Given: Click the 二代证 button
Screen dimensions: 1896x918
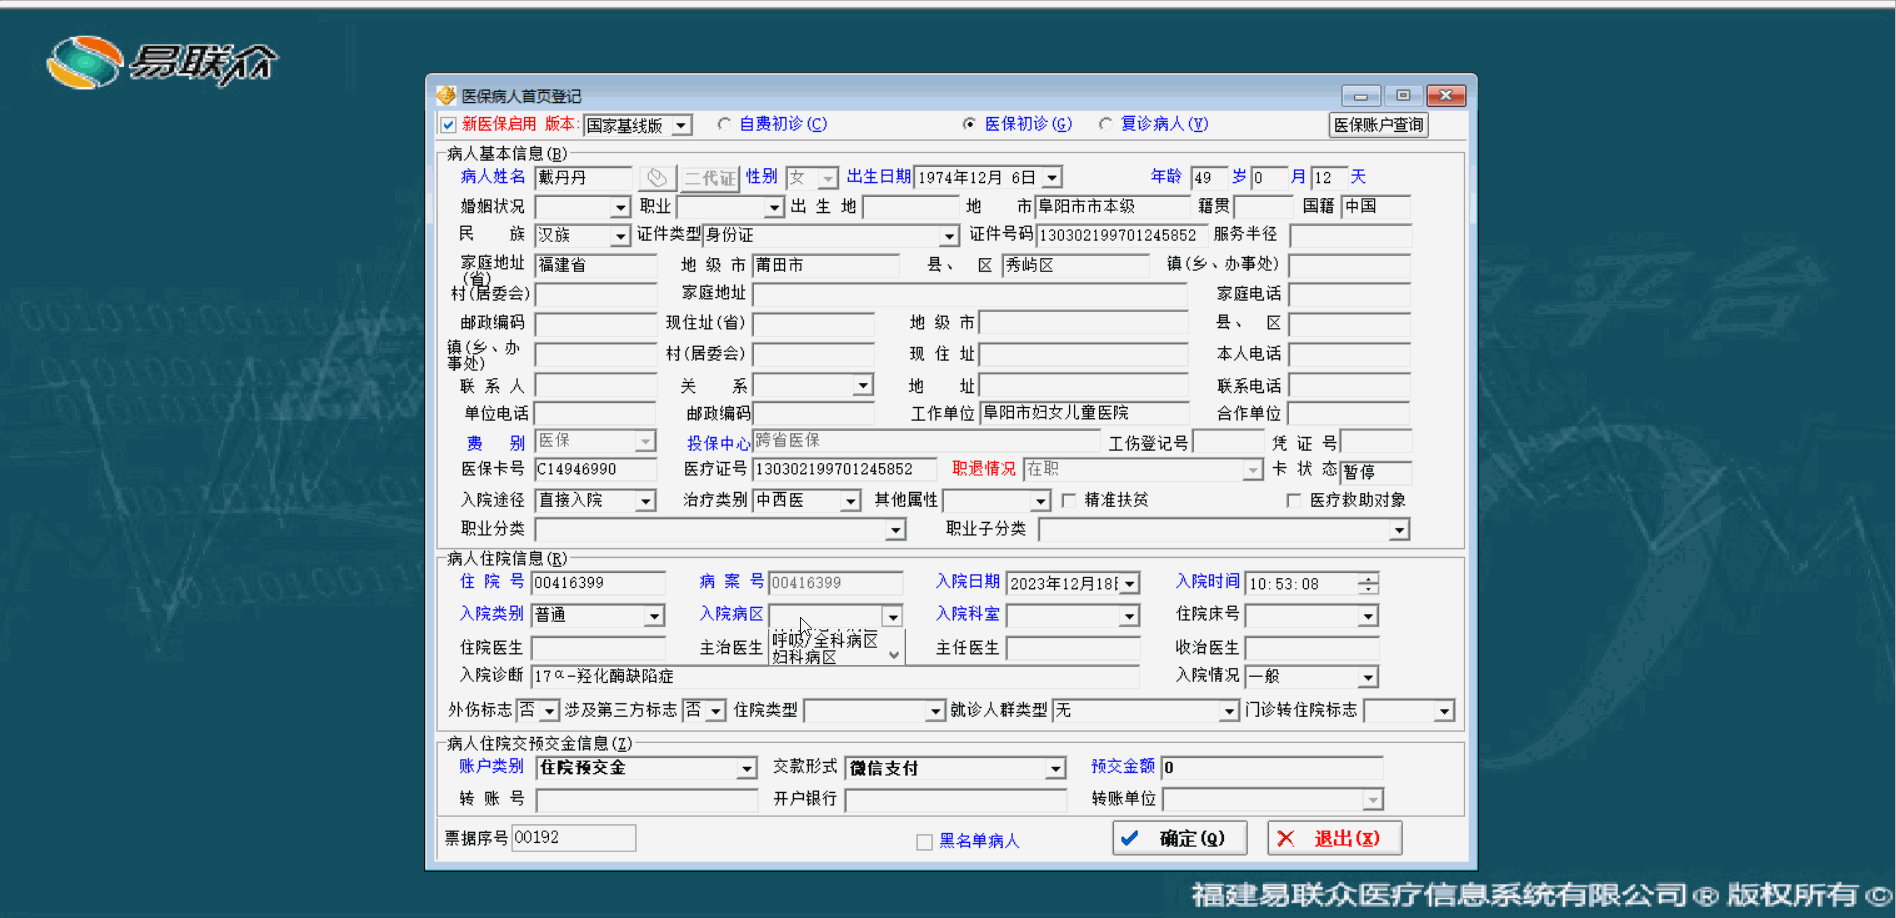Looking at the screenshot, I should coord(710,178).
